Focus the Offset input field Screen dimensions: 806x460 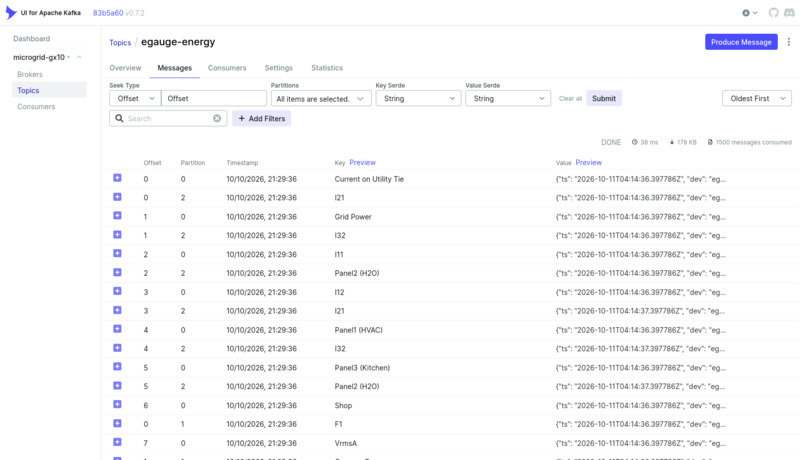point(214,98)
